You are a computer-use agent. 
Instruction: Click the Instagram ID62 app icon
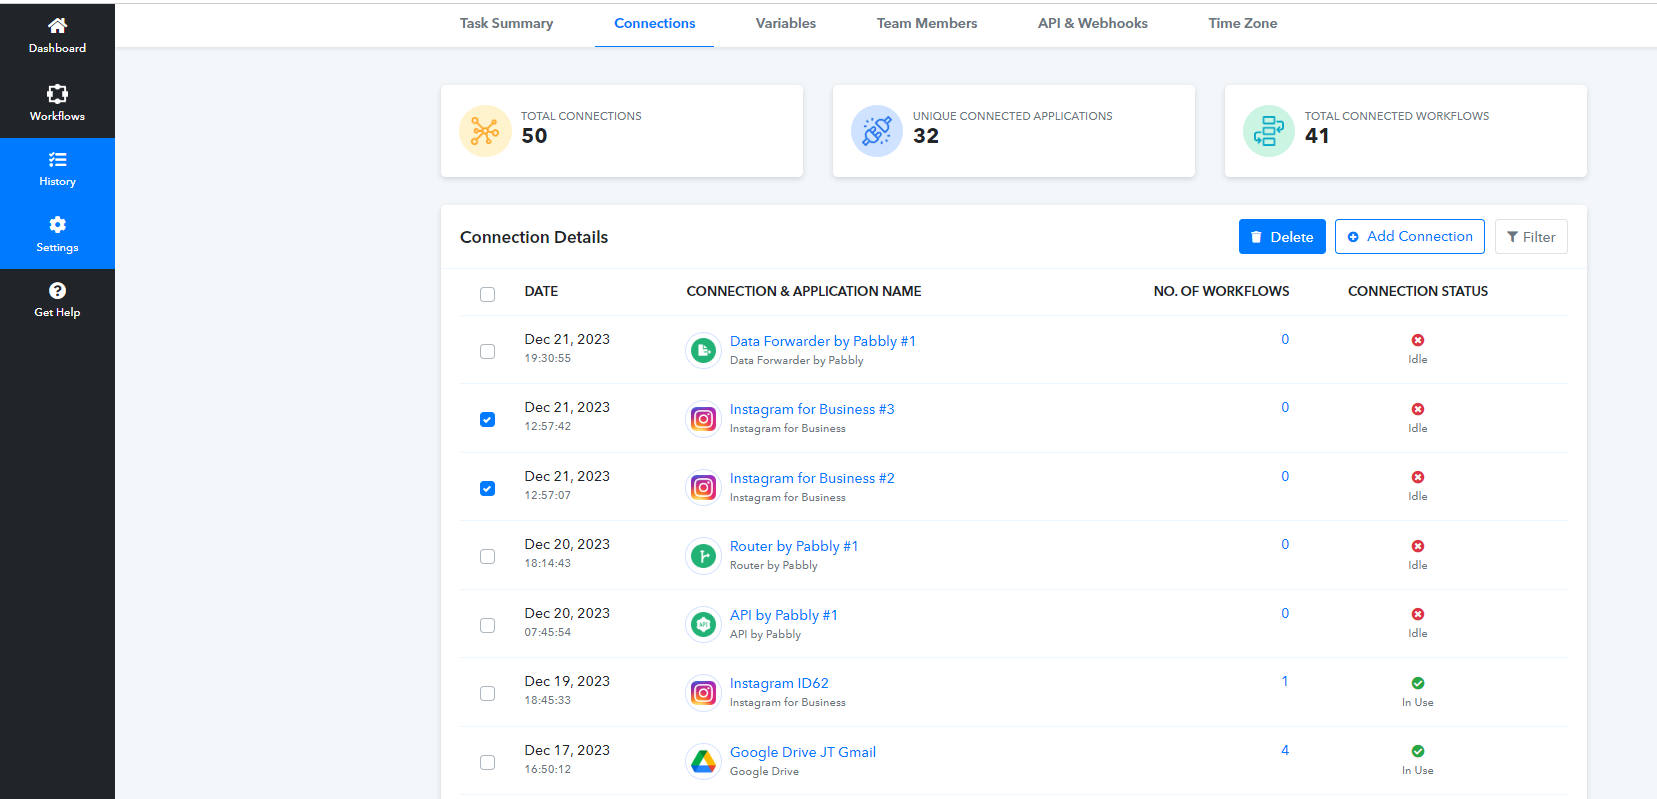704,692
